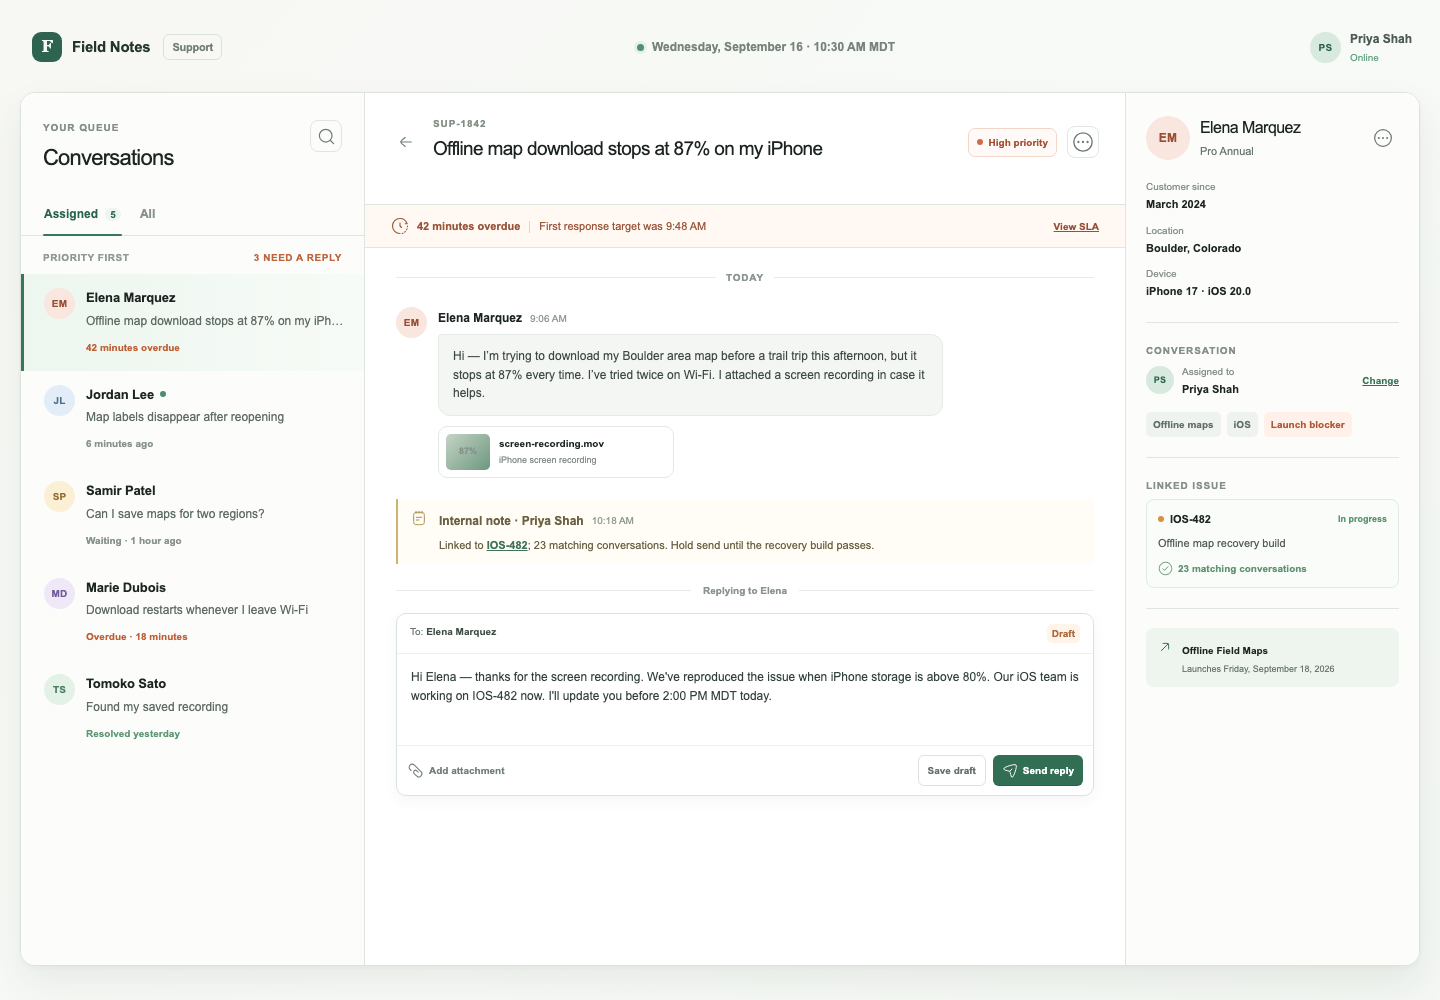Click Jordan Lee's JL avatar in queue
The height and width of the screenshot is (1000, 1440).
[x=59, y=400]
